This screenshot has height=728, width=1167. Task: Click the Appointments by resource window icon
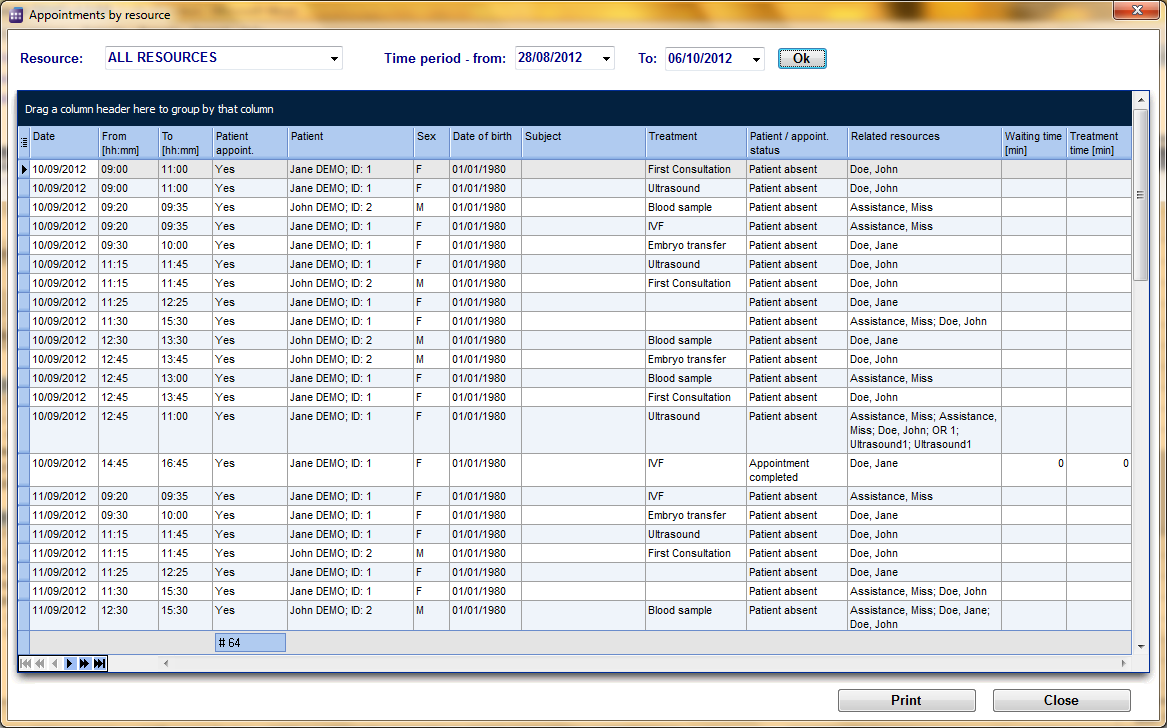(x=16, y=15)
